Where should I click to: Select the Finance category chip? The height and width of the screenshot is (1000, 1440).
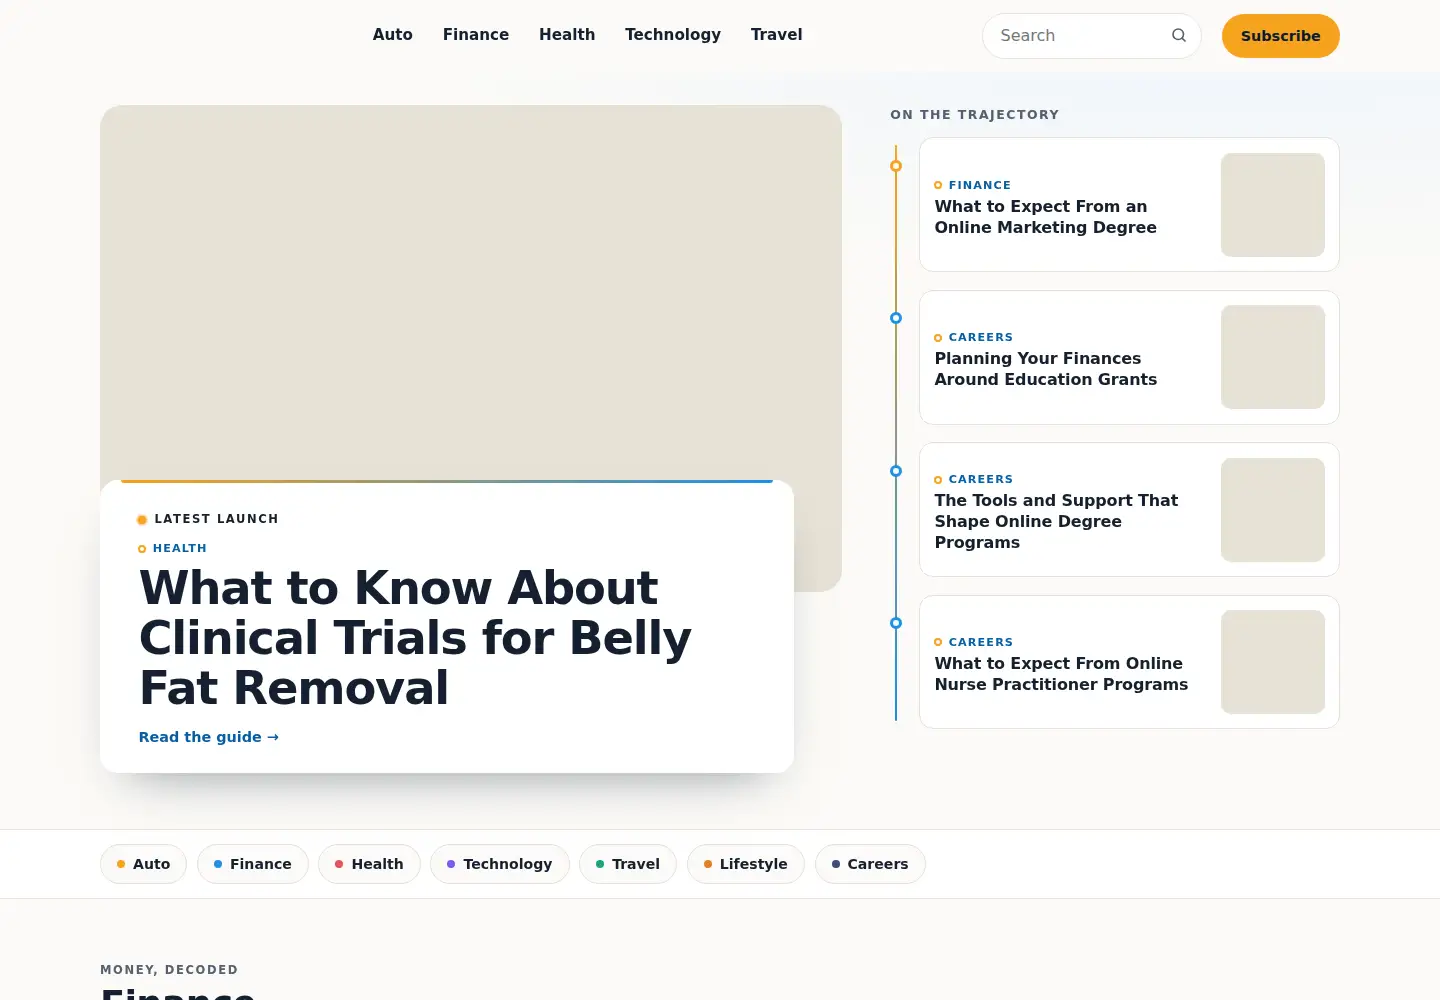click(253, 864)
